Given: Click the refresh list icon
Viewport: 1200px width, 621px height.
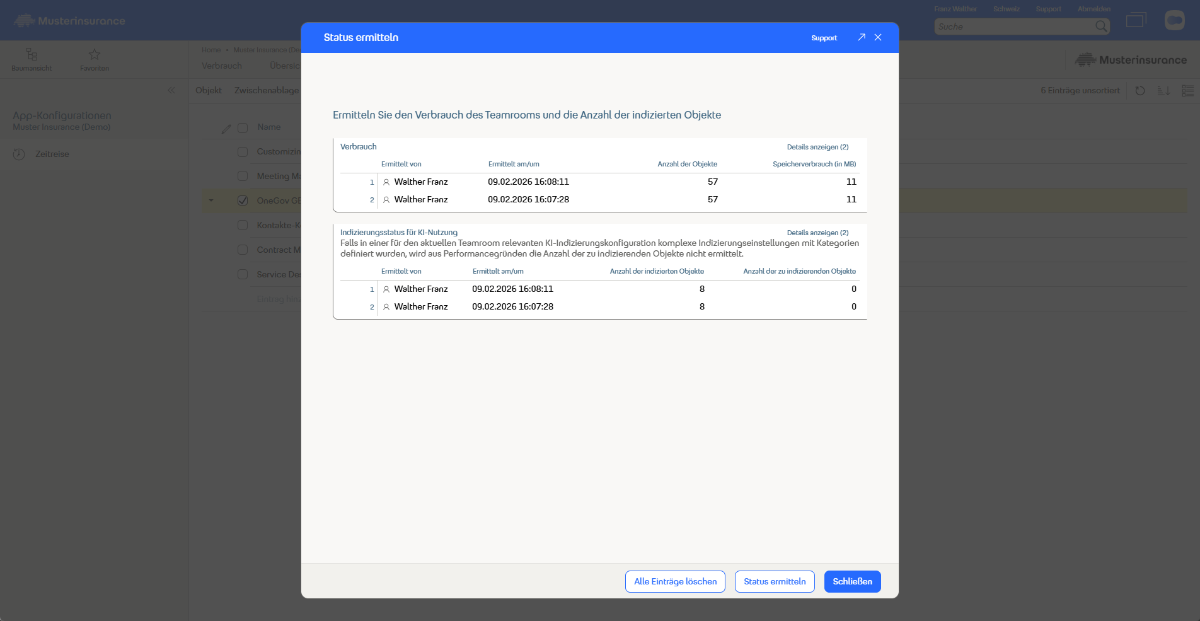Looking at the screenshot, I should pyautogui.click(x=1140, y=90).
